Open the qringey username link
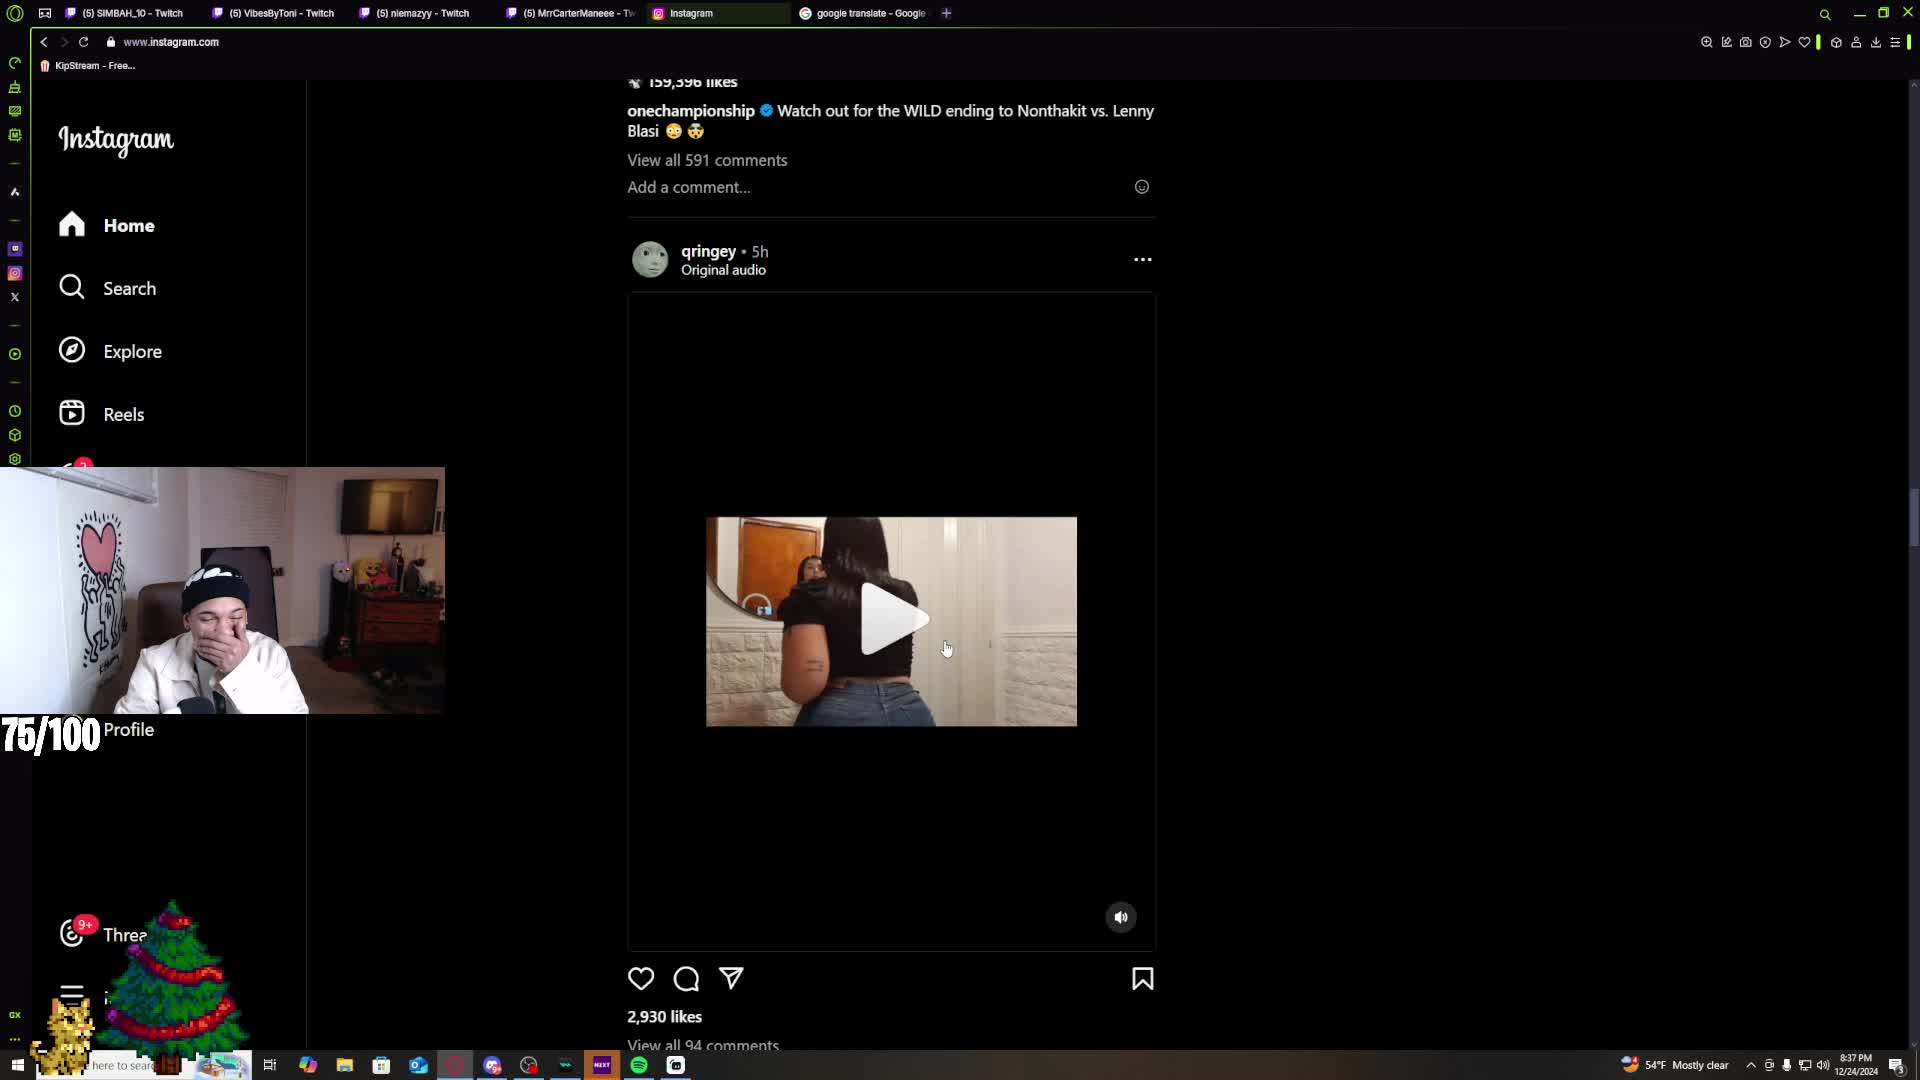Image resolution: width=1920 pixels, height=1080 pixels. coord(708,251)
